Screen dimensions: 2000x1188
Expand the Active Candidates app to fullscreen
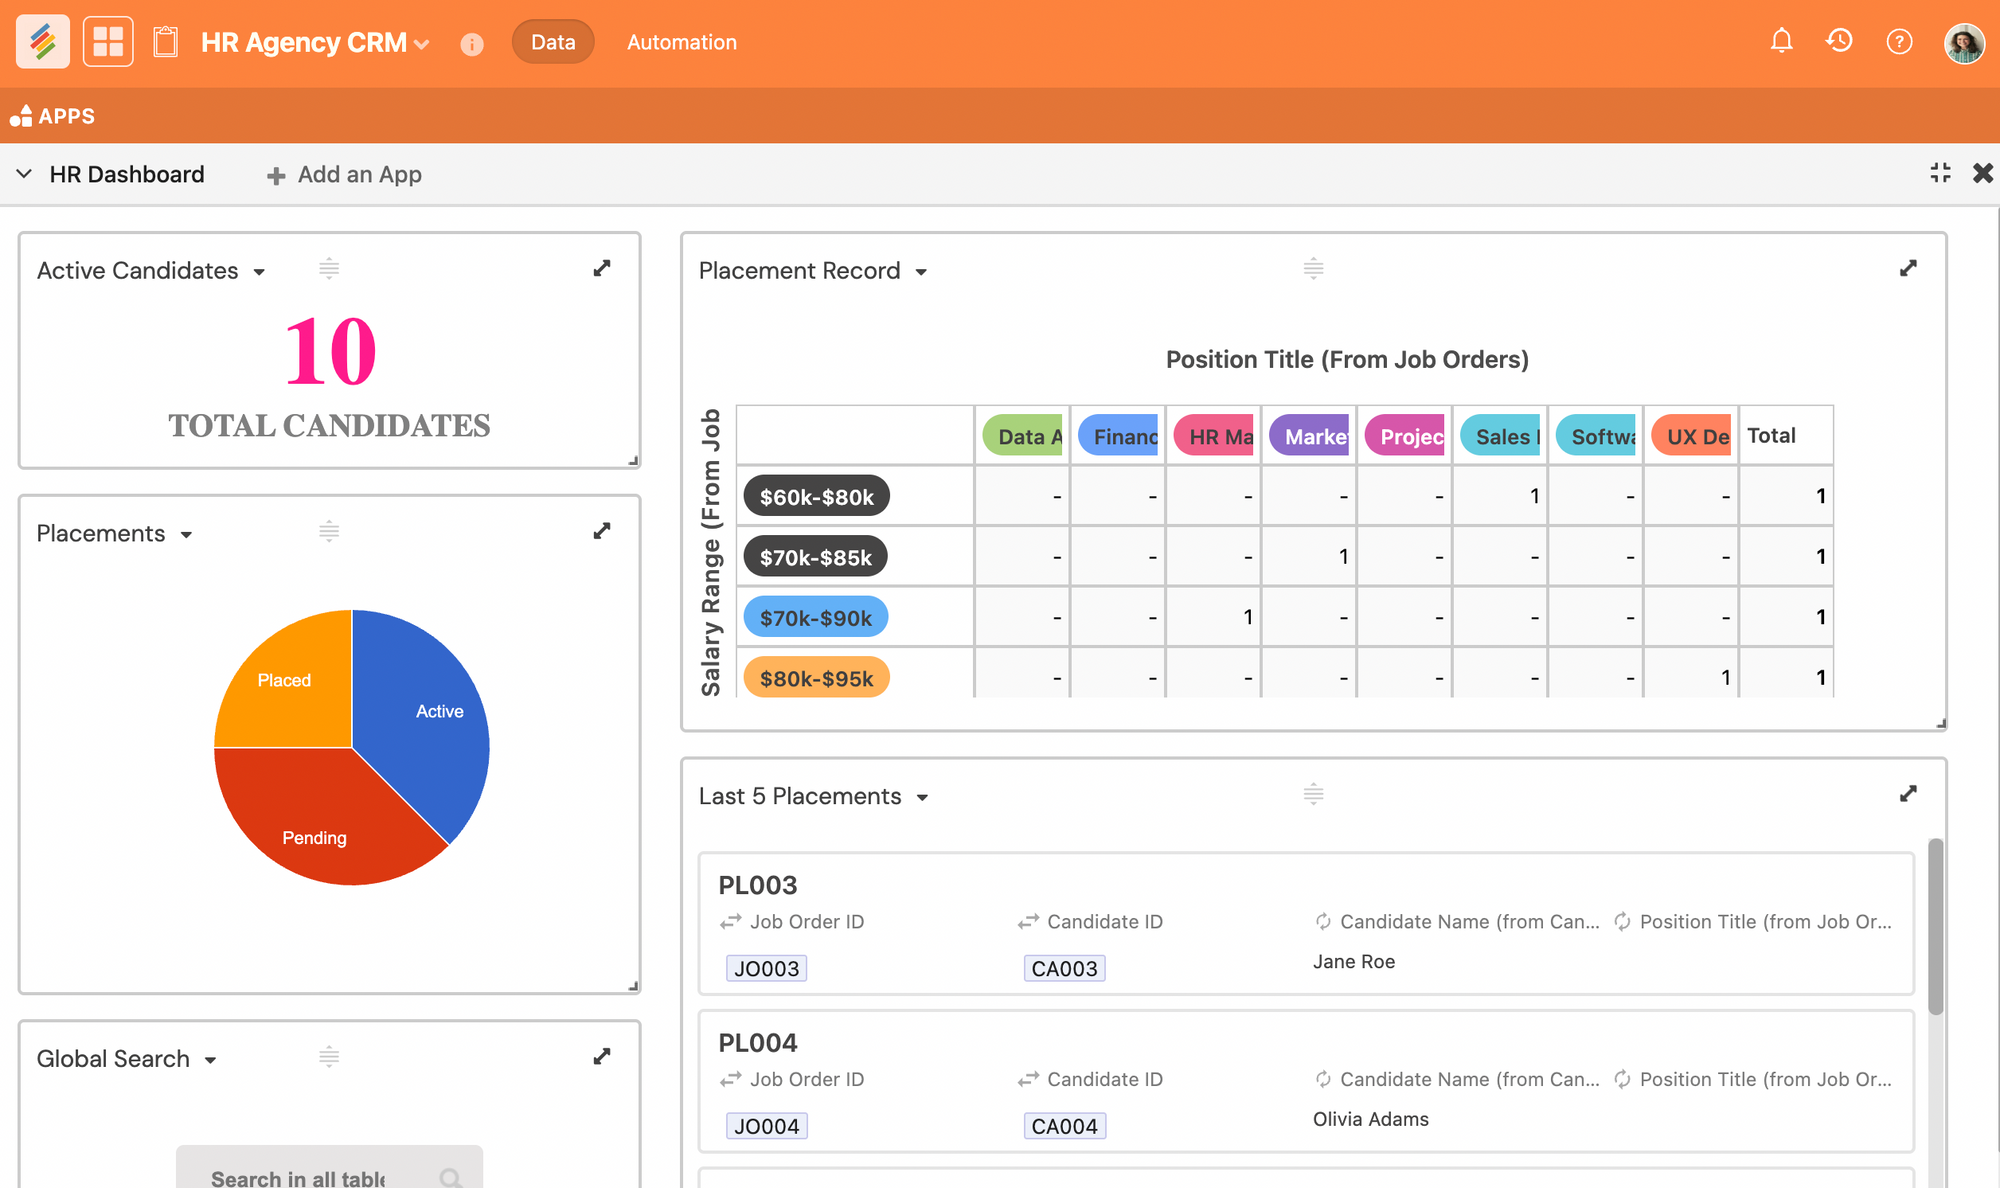click(x=602, y=269)
